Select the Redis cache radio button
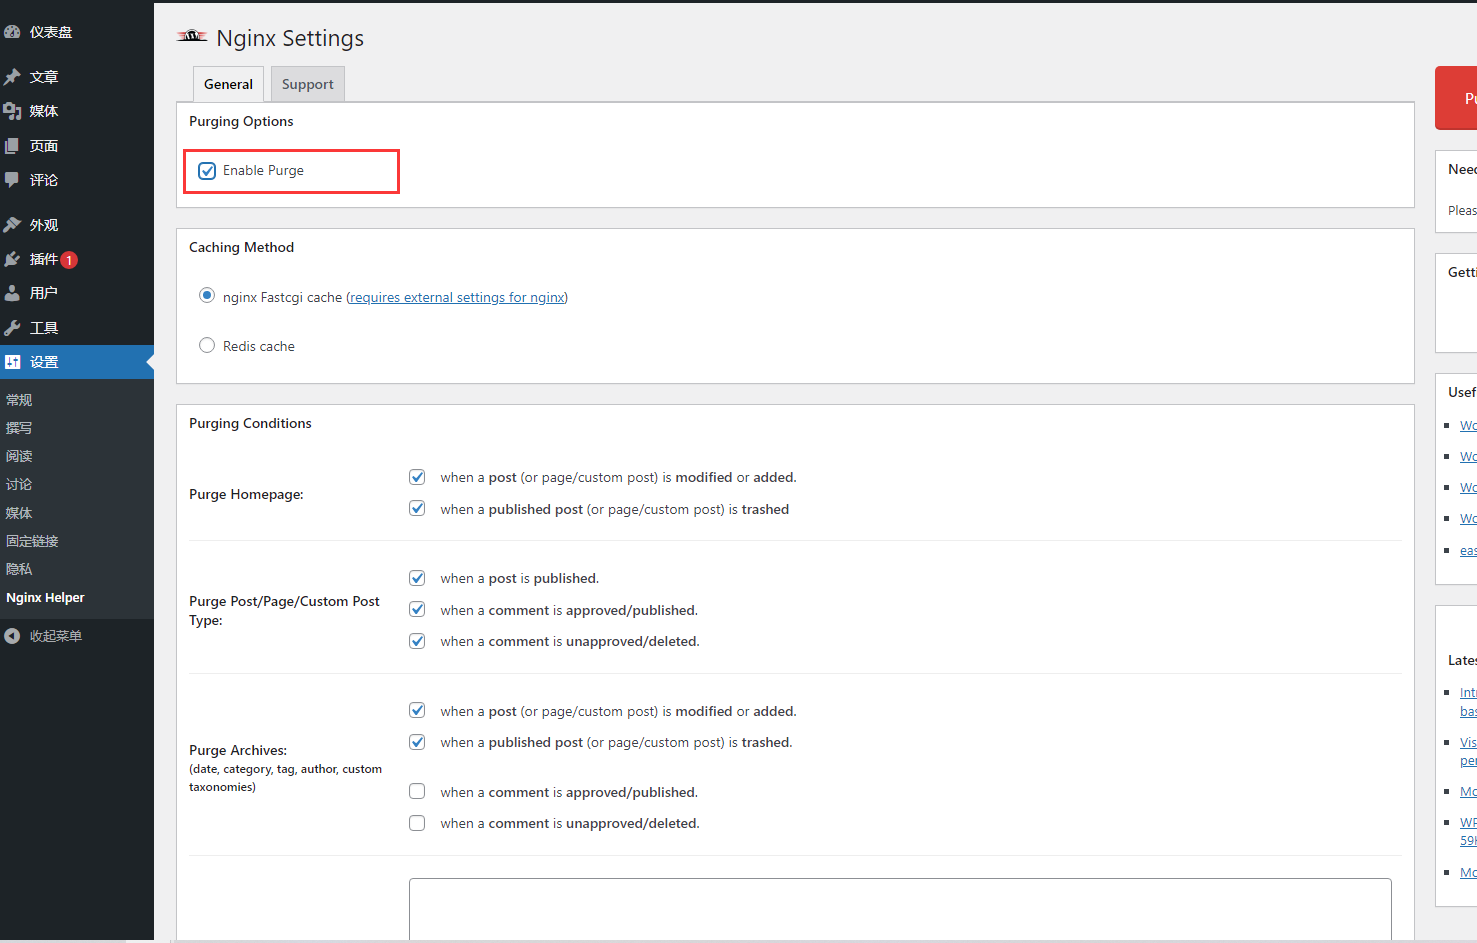 207,345
